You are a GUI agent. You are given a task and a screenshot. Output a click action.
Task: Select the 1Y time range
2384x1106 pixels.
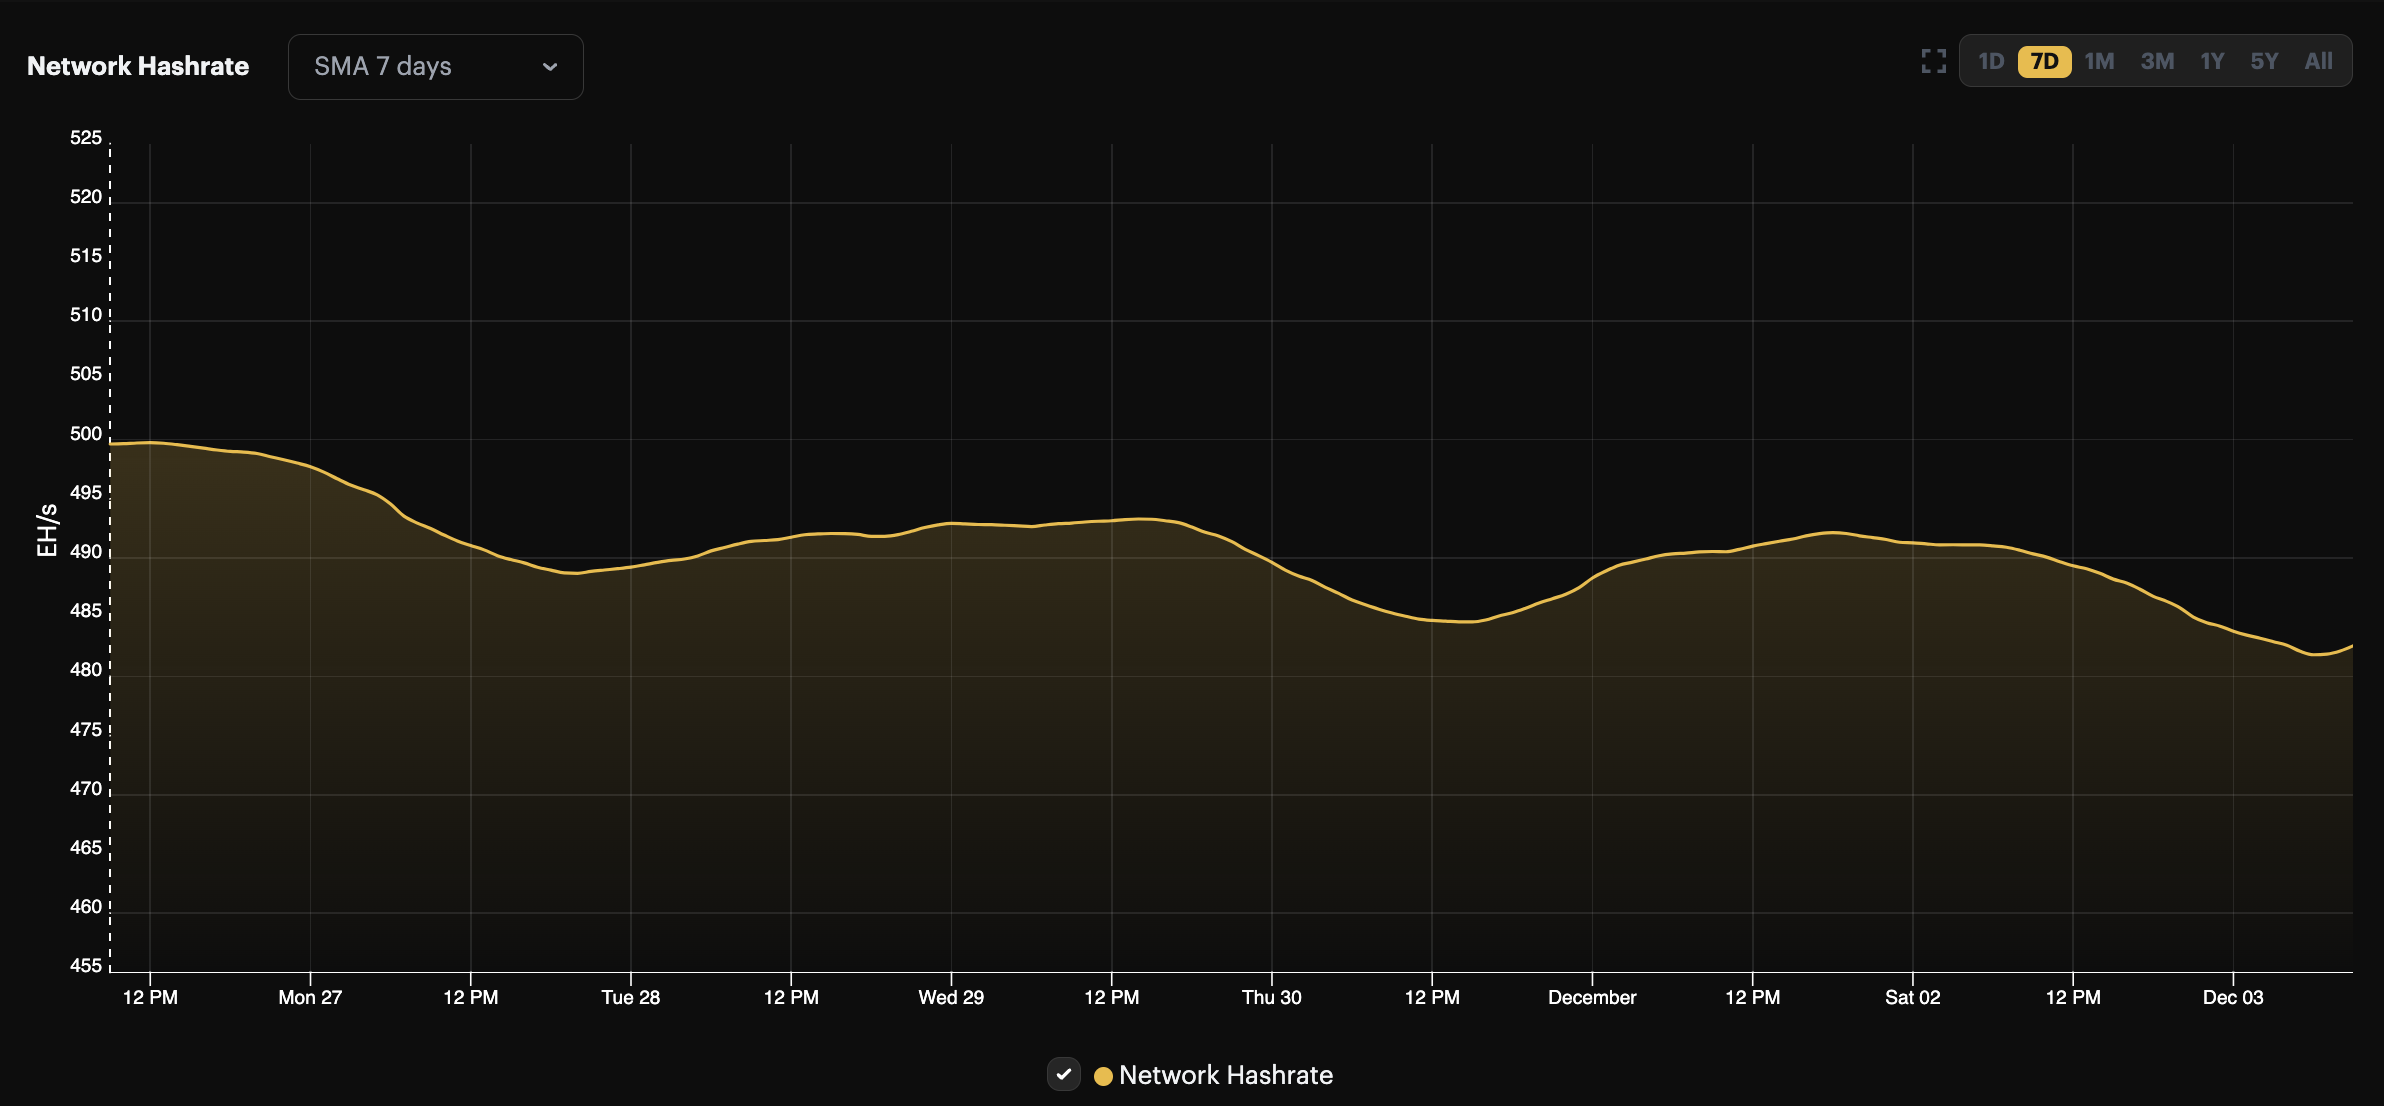(2212, 61)
